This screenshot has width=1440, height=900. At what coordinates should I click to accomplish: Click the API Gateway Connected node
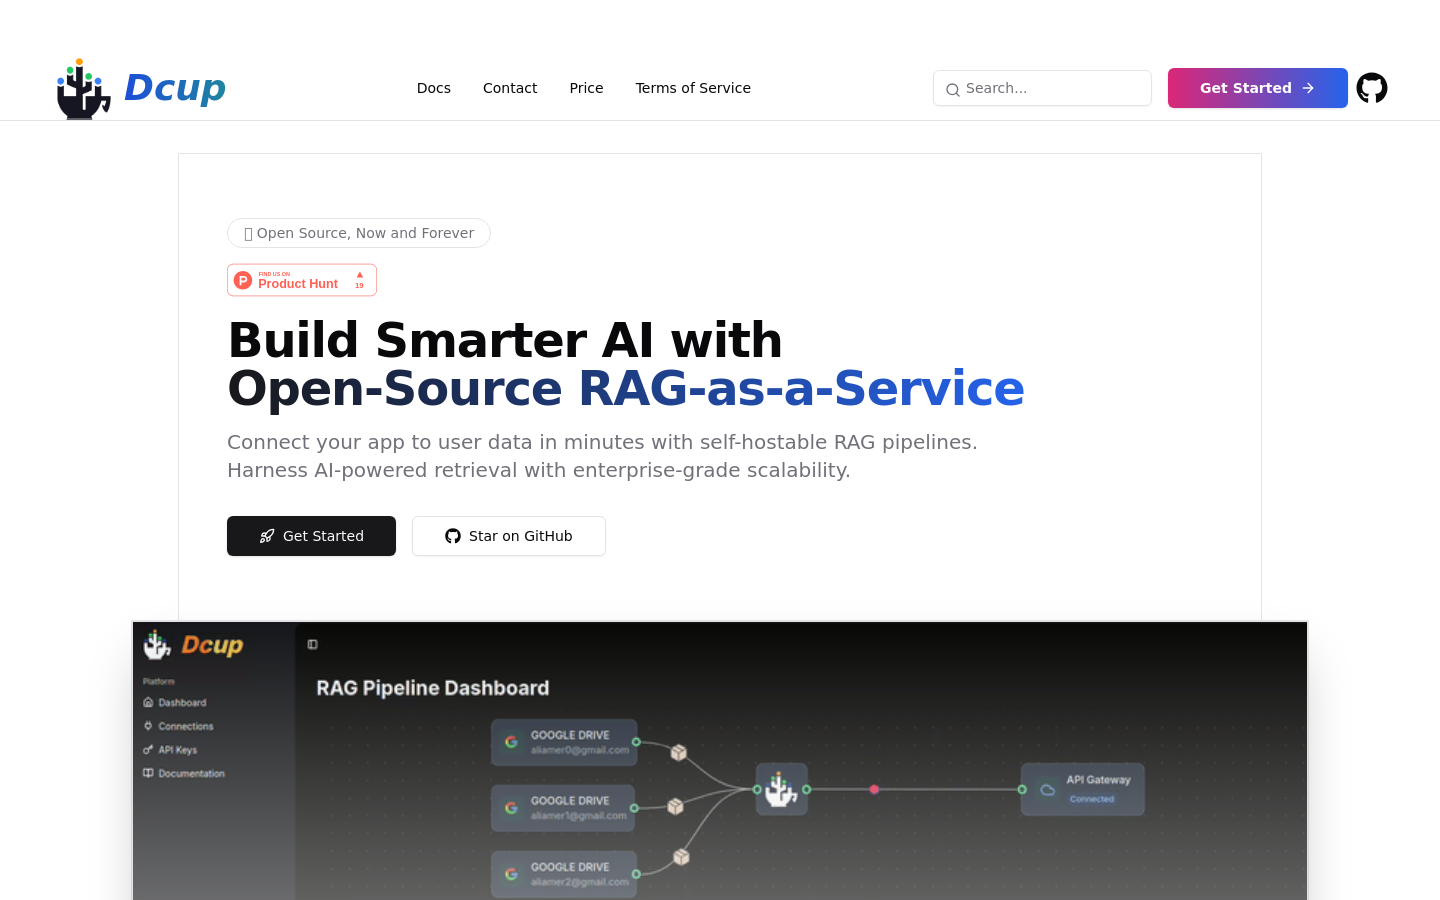point(1083,789)
